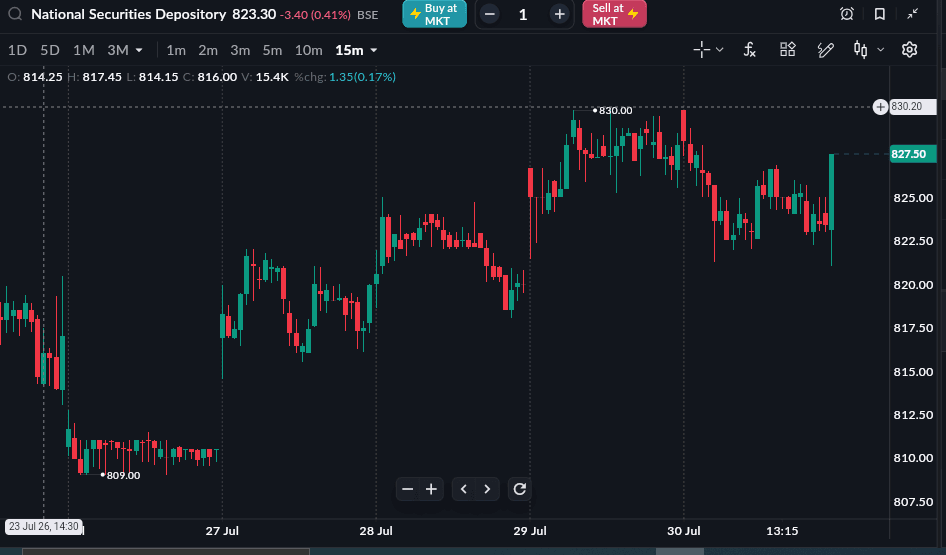Click the 825.00 price axis label
Image resolution: width=946 pixels, height=555 pixels.
913,198
